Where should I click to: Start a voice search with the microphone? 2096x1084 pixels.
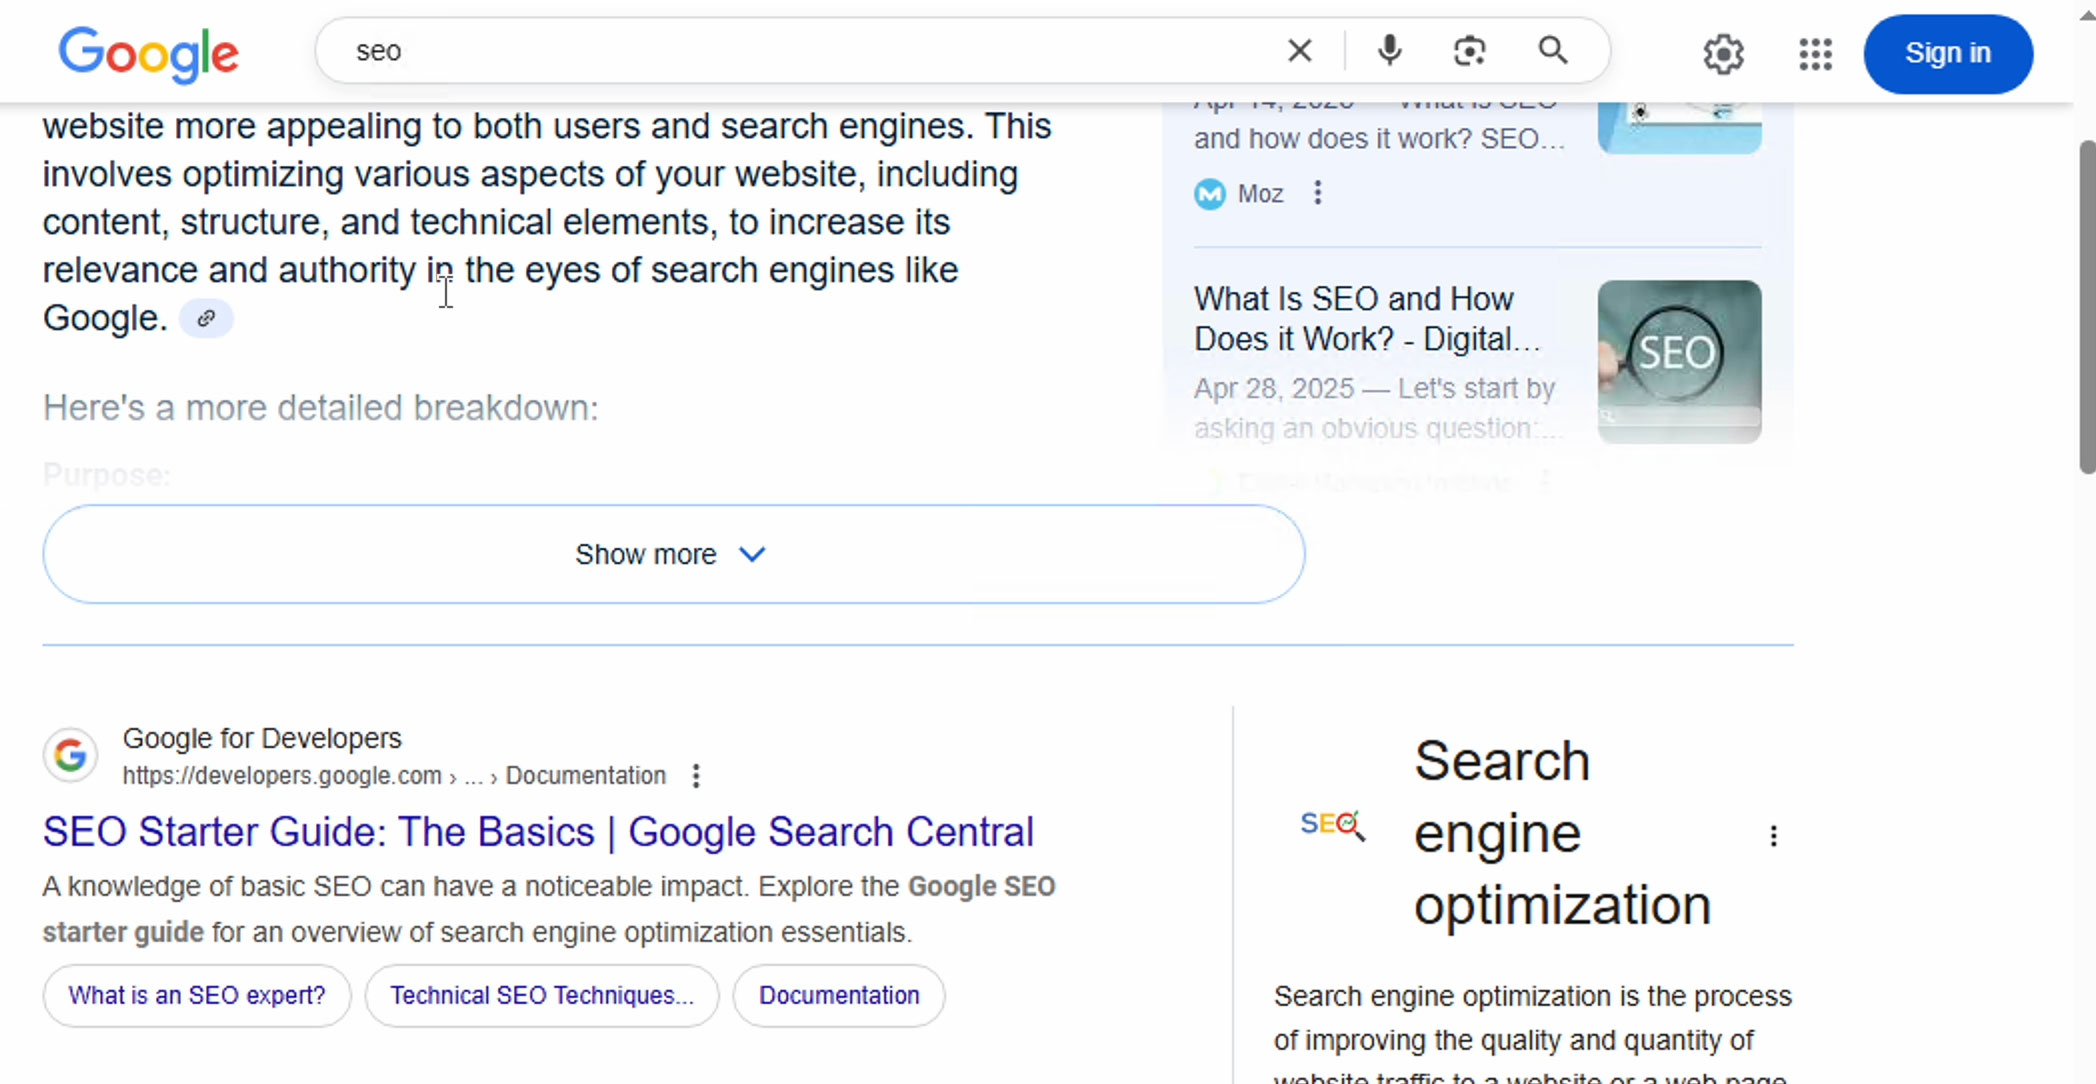click(1388, 50)
